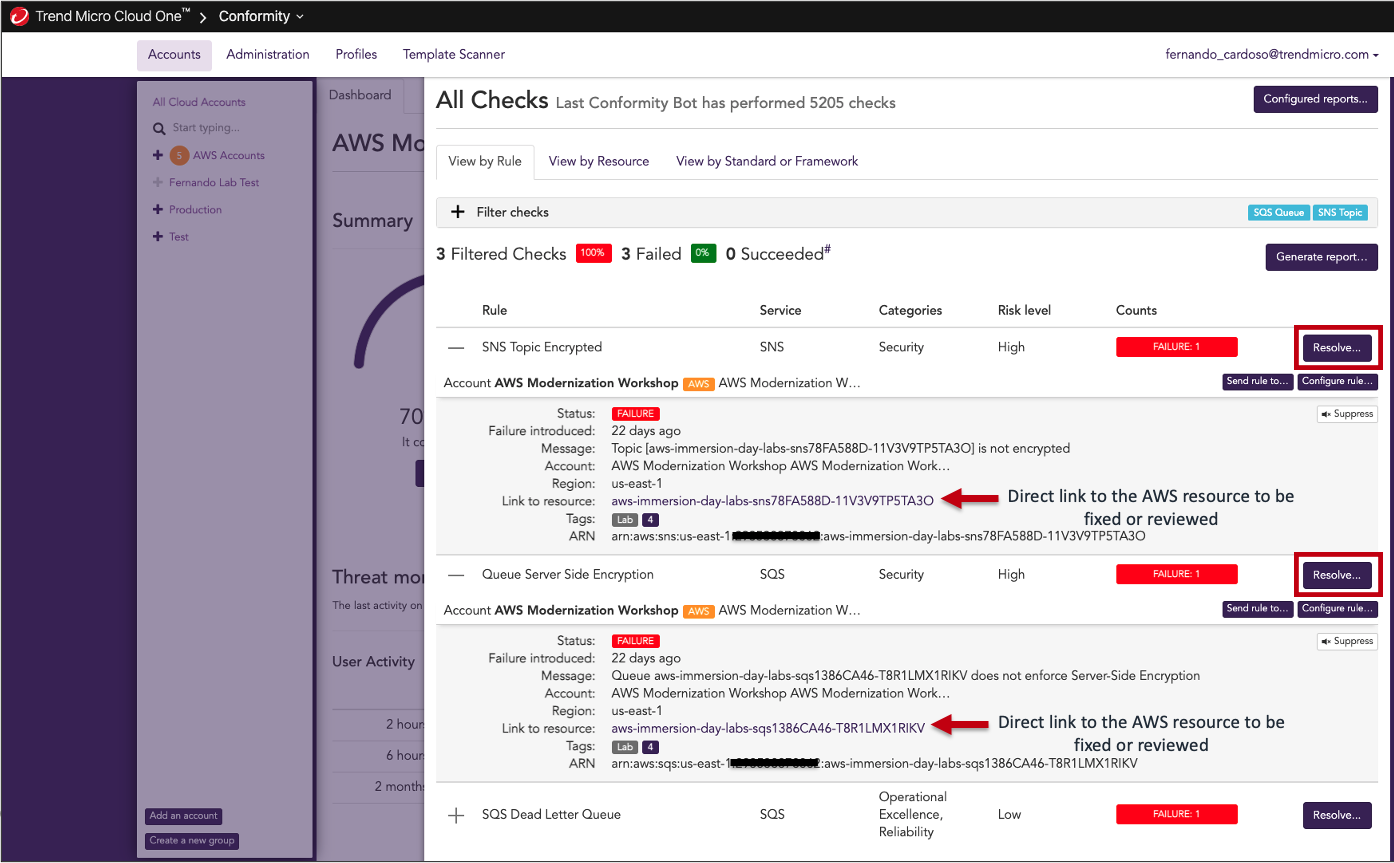Collapse the Queue Server Side Encryption rule
This screenshot has height=863, width=1394.
pos(456,575)
